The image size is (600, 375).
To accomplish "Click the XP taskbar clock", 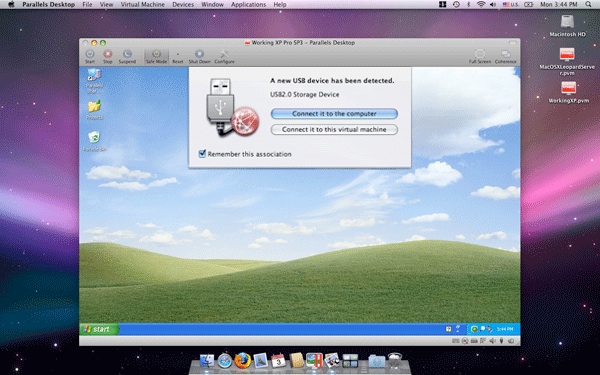I will point(505,329).
